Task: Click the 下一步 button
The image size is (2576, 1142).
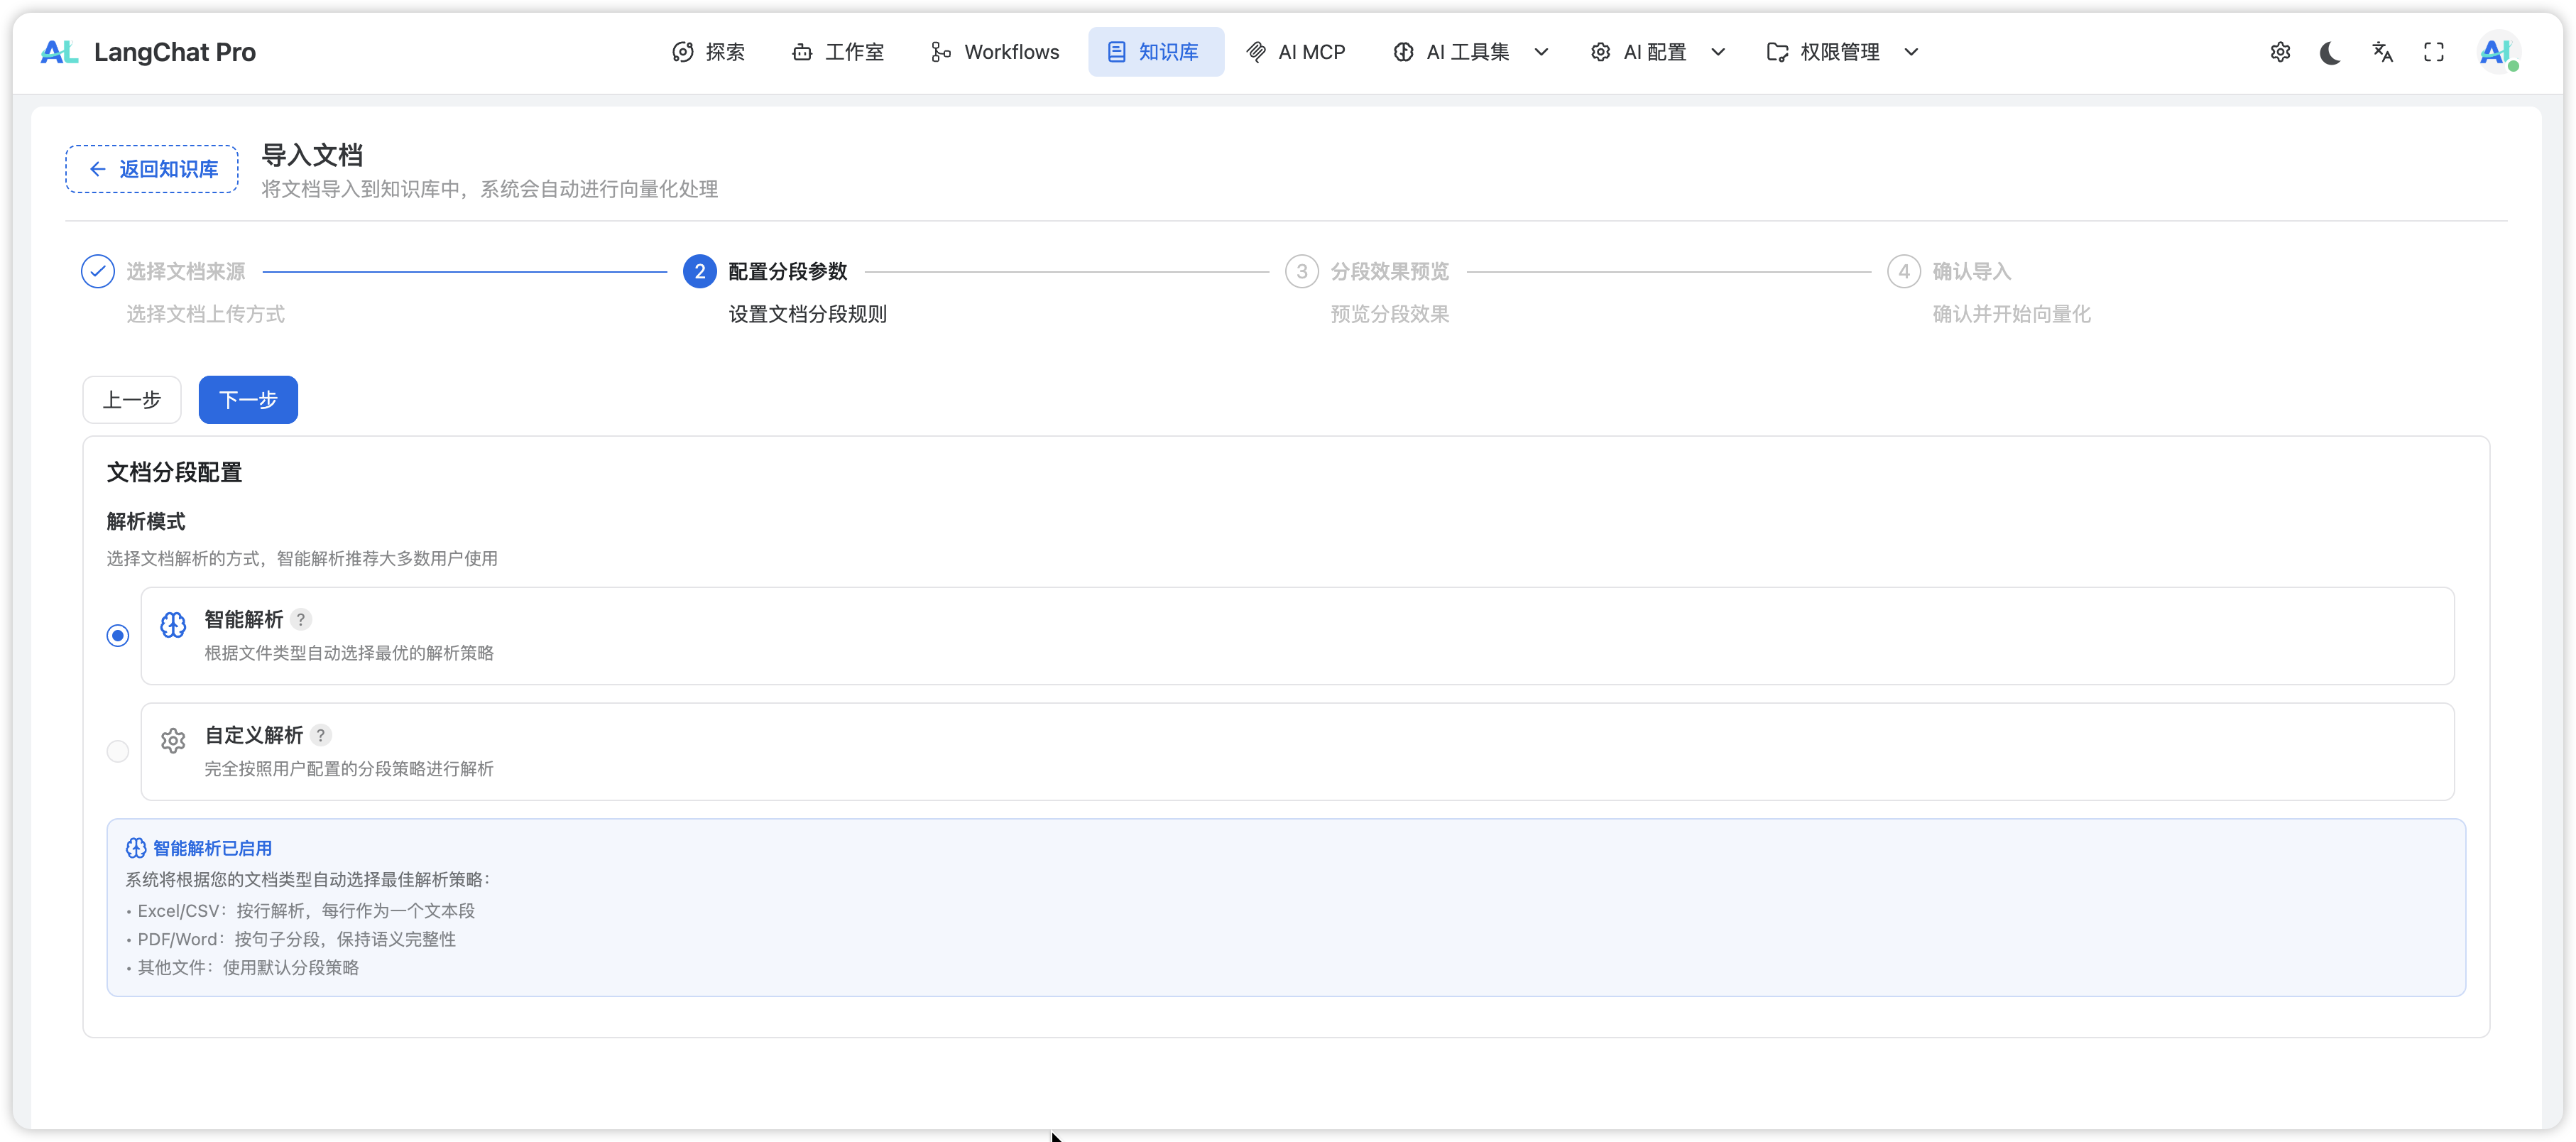Action: click(248, 400)
